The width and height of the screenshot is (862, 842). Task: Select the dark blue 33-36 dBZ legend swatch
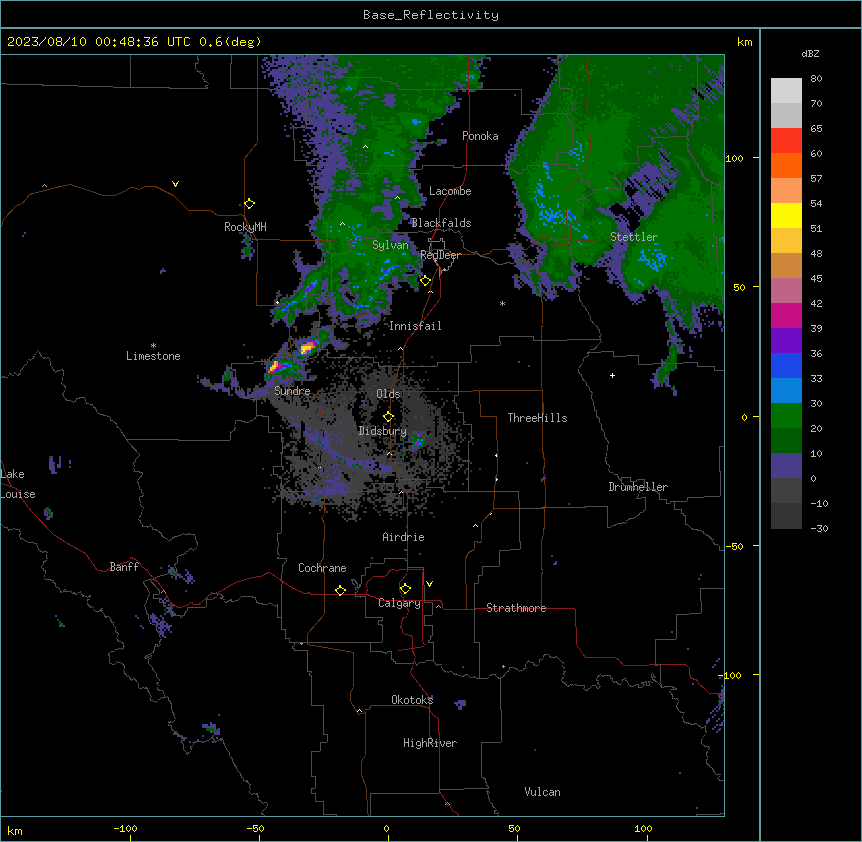786,366
